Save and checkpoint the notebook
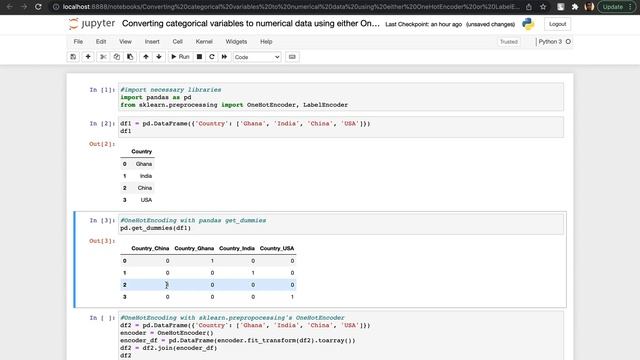640x360 pixels. 73,57
